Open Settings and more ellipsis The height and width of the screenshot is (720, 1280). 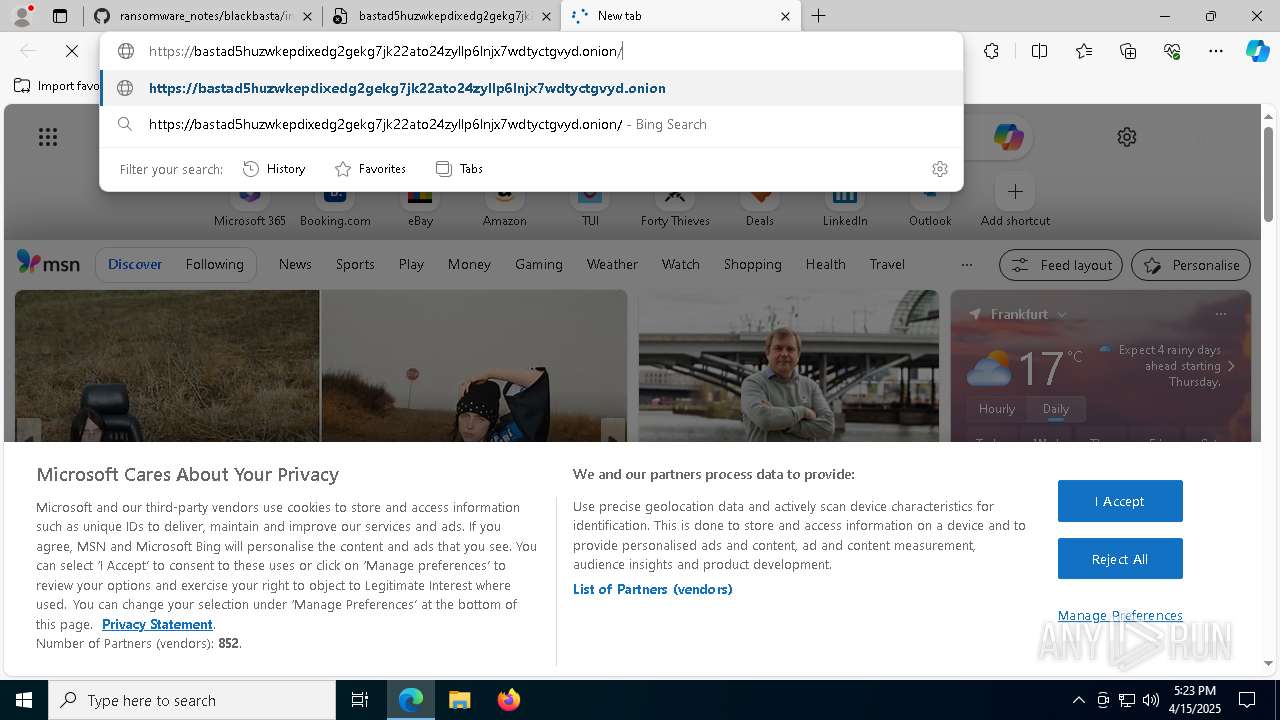coord(1216,51)
